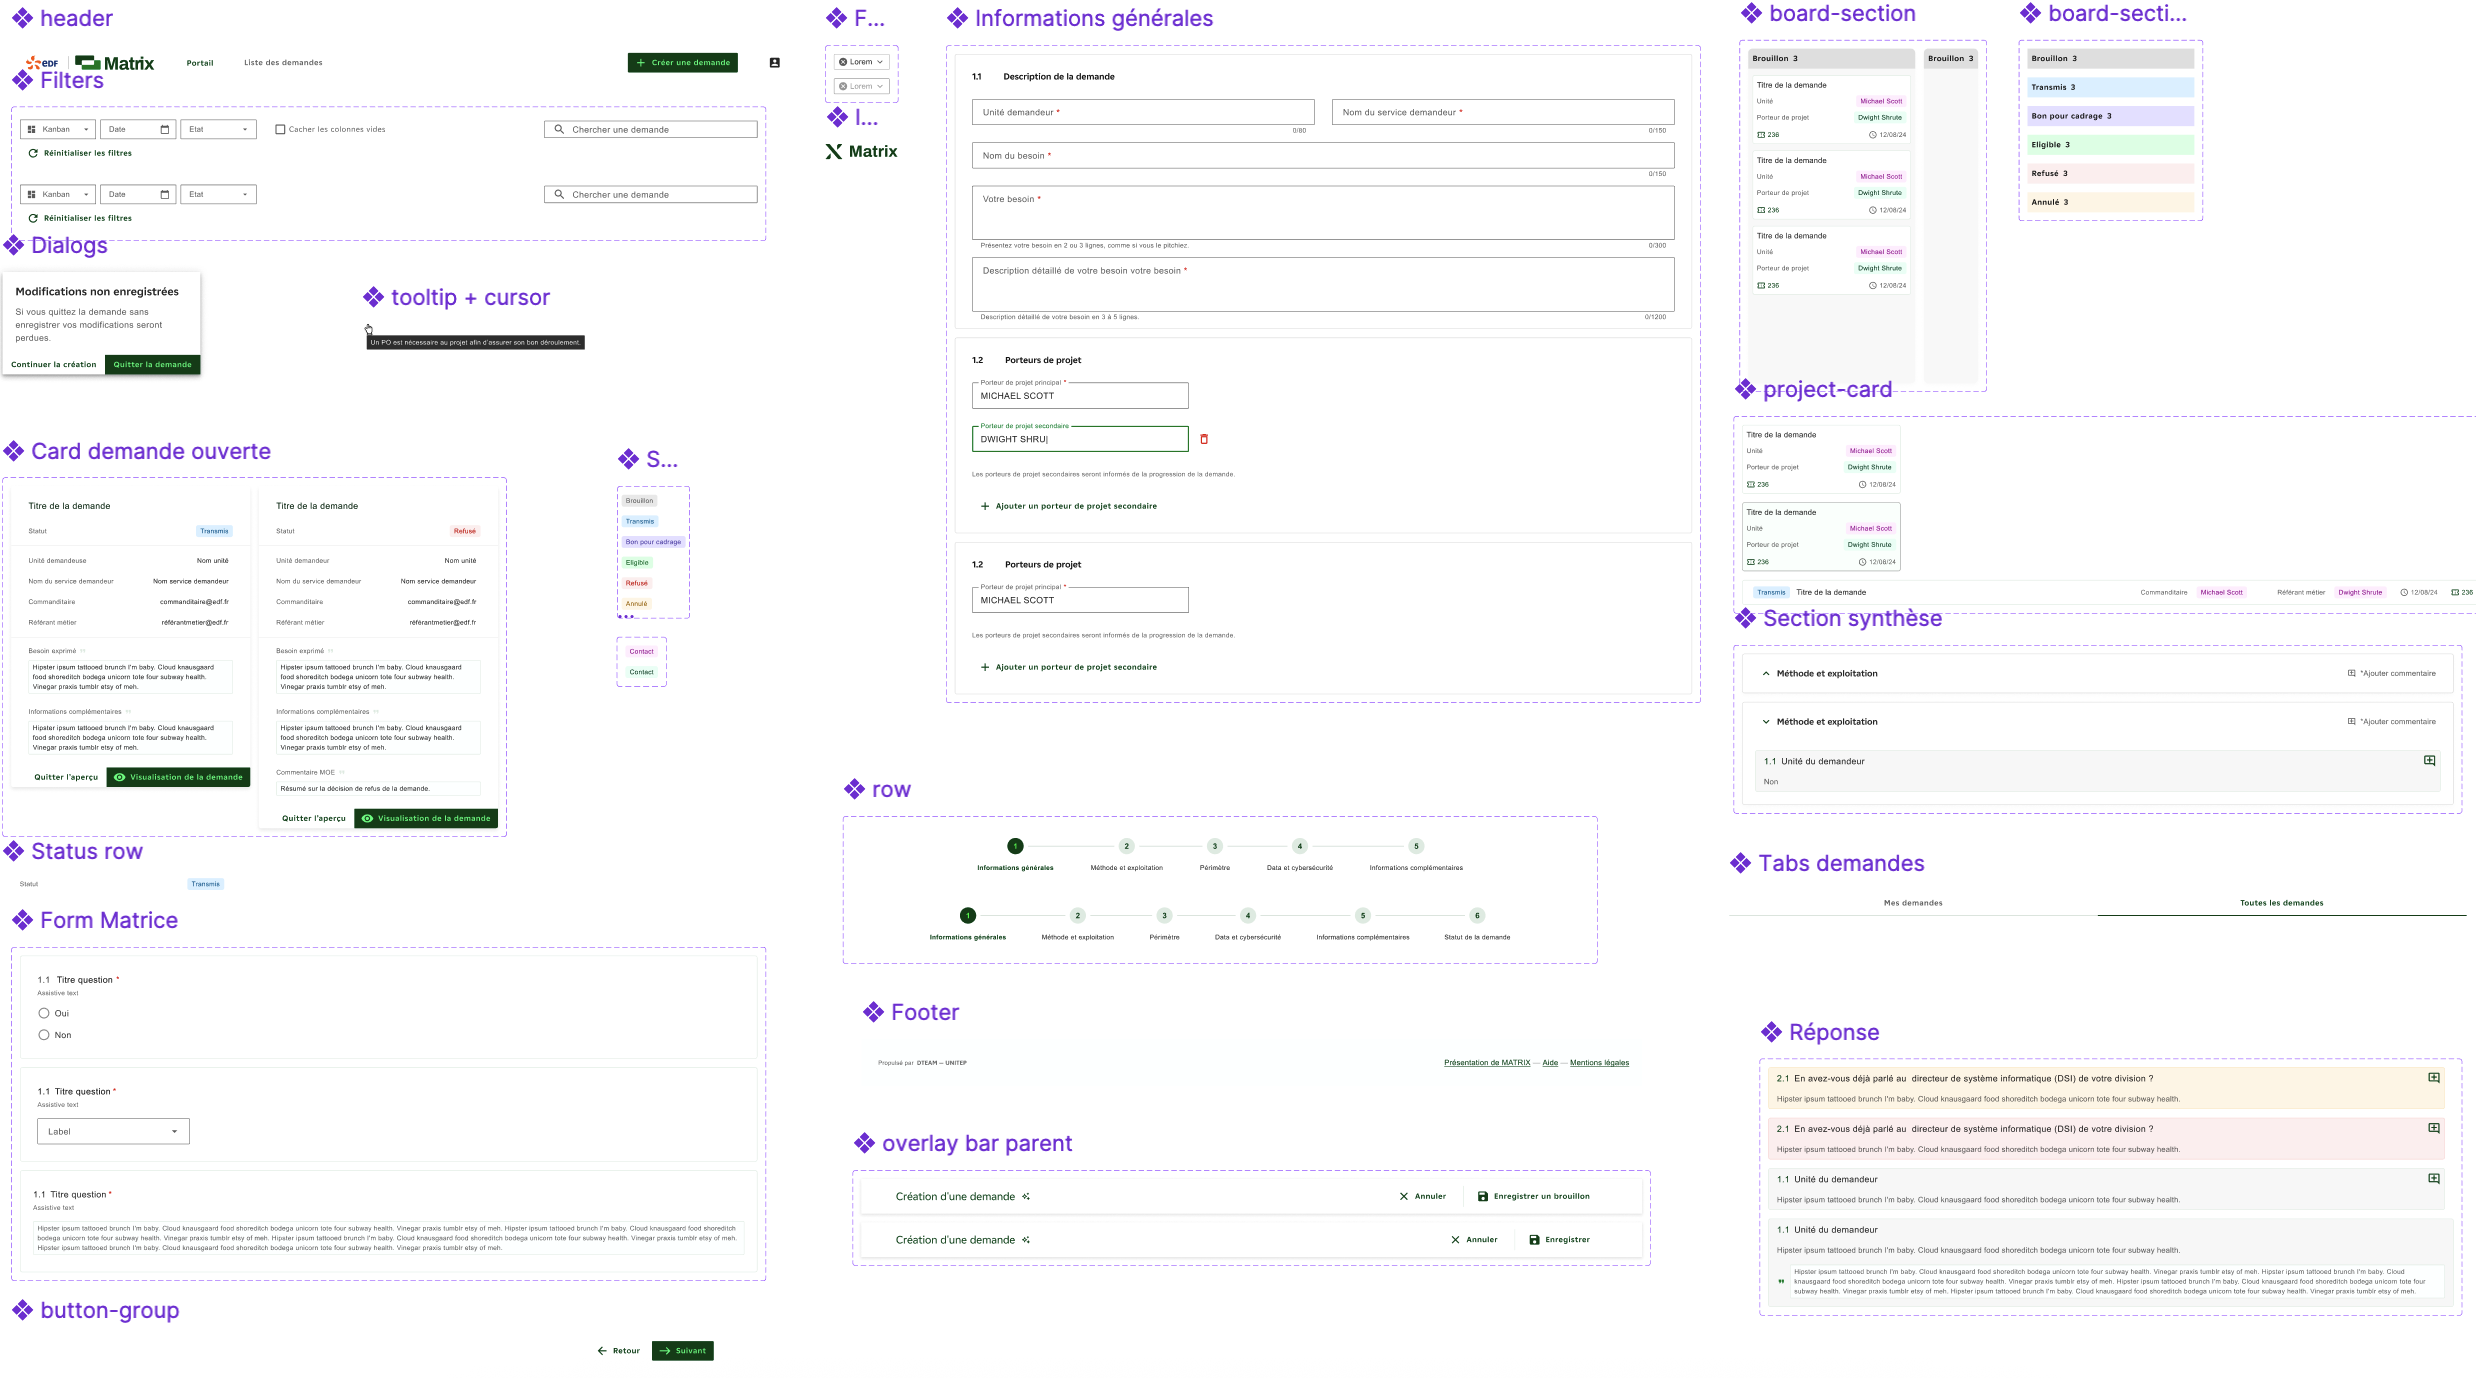The width and height of the screenshot is (2476, 1378).
Task: Click the red trash icon beside DWIGHT SHRU field
Action: point(1204,439)
